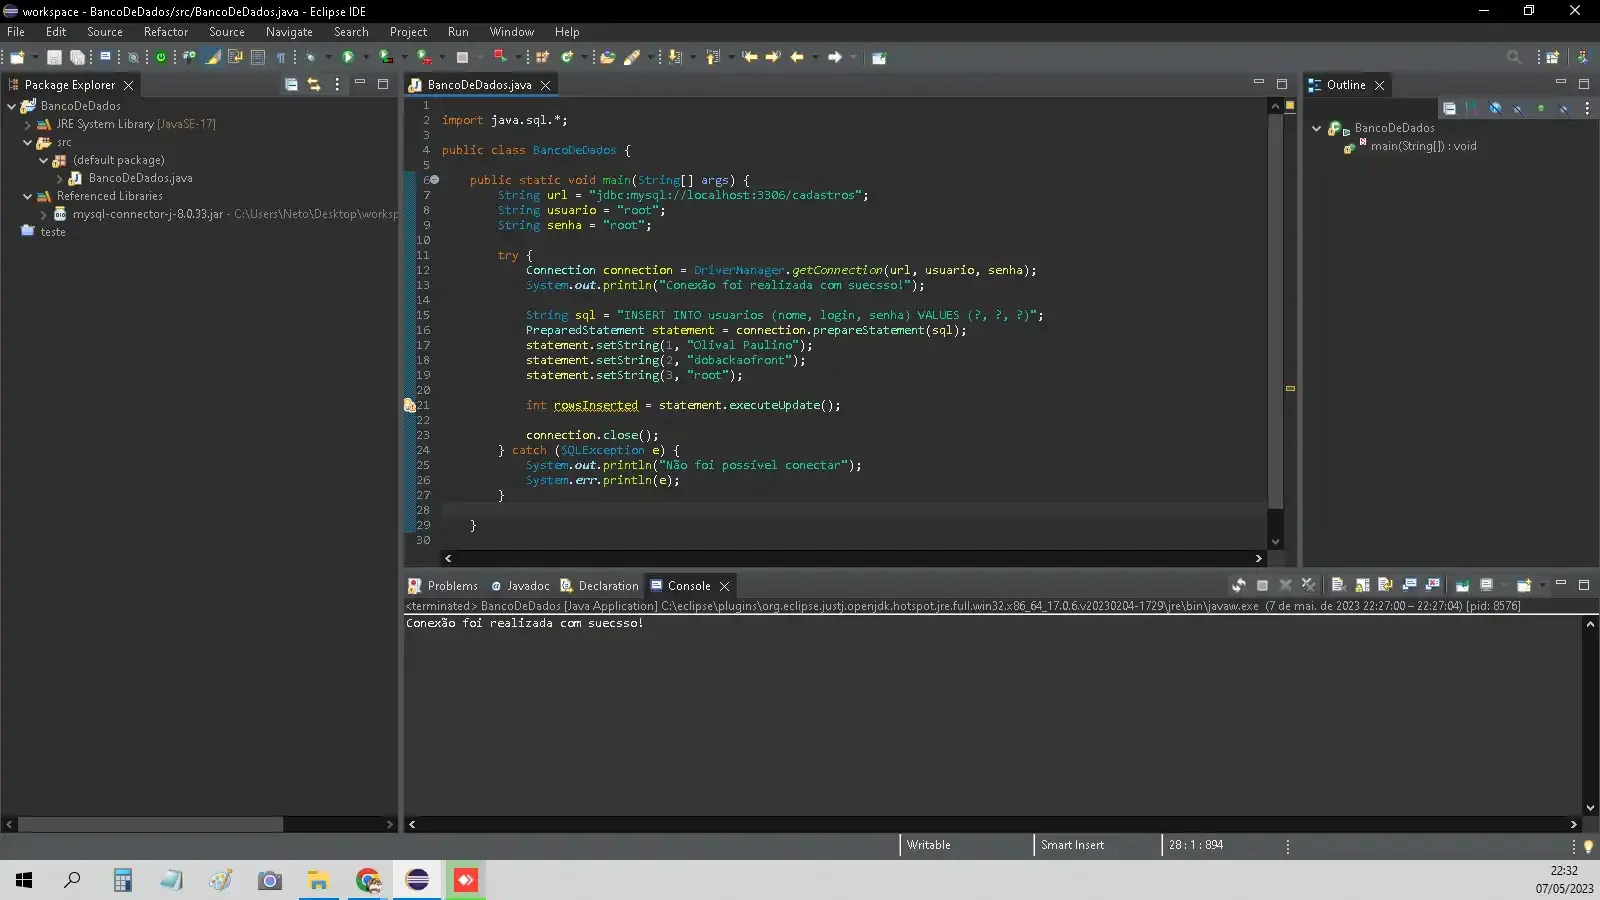Image resolution: width=1600 pixels, height=900 pixels.
Task: Collapse the (default package) node
Action: point(44,160)
